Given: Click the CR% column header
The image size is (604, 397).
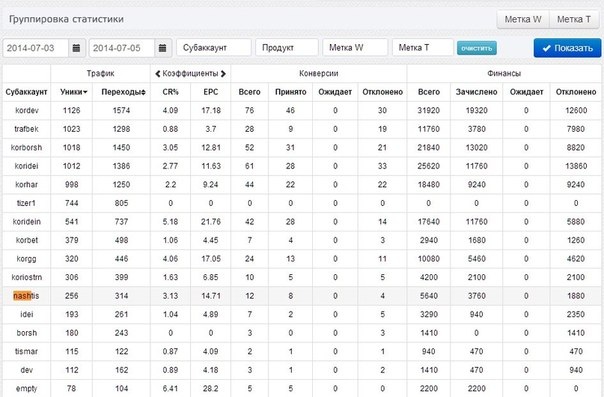Looking at the screenshot, I should pyautogui.click(x=170, y=92).
